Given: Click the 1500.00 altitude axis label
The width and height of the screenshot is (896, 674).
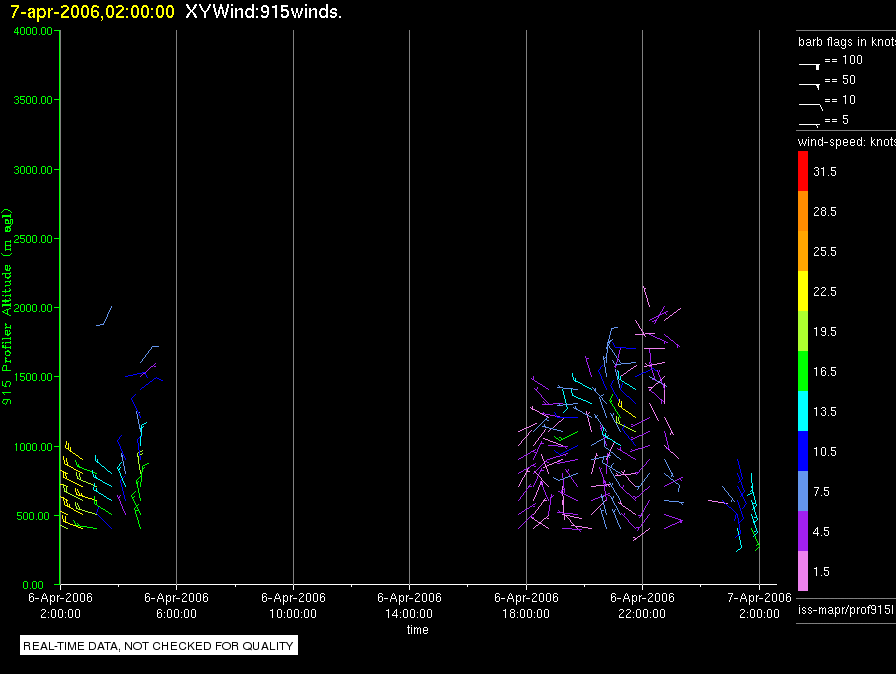Looking at the screenshot, I should [33, 377].
